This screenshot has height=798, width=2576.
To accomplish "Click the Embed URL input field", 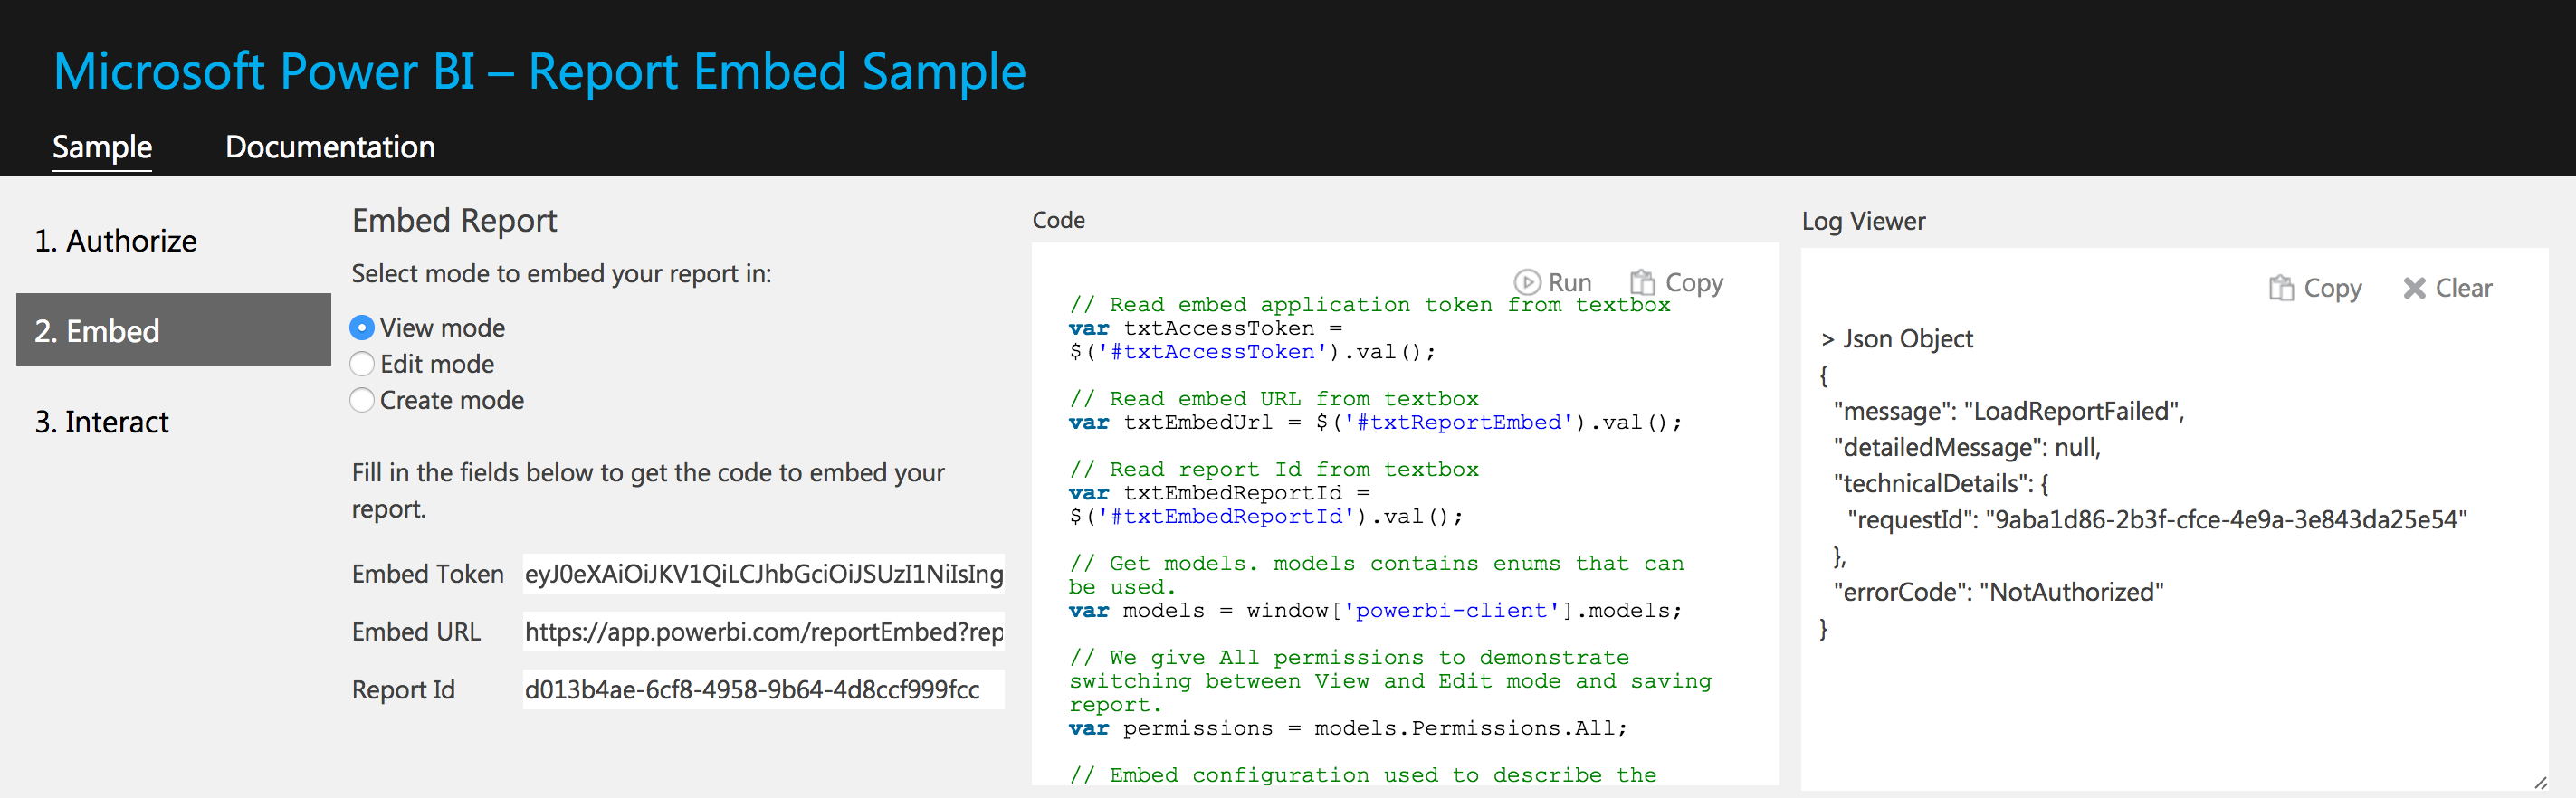I will coord(763,632).
